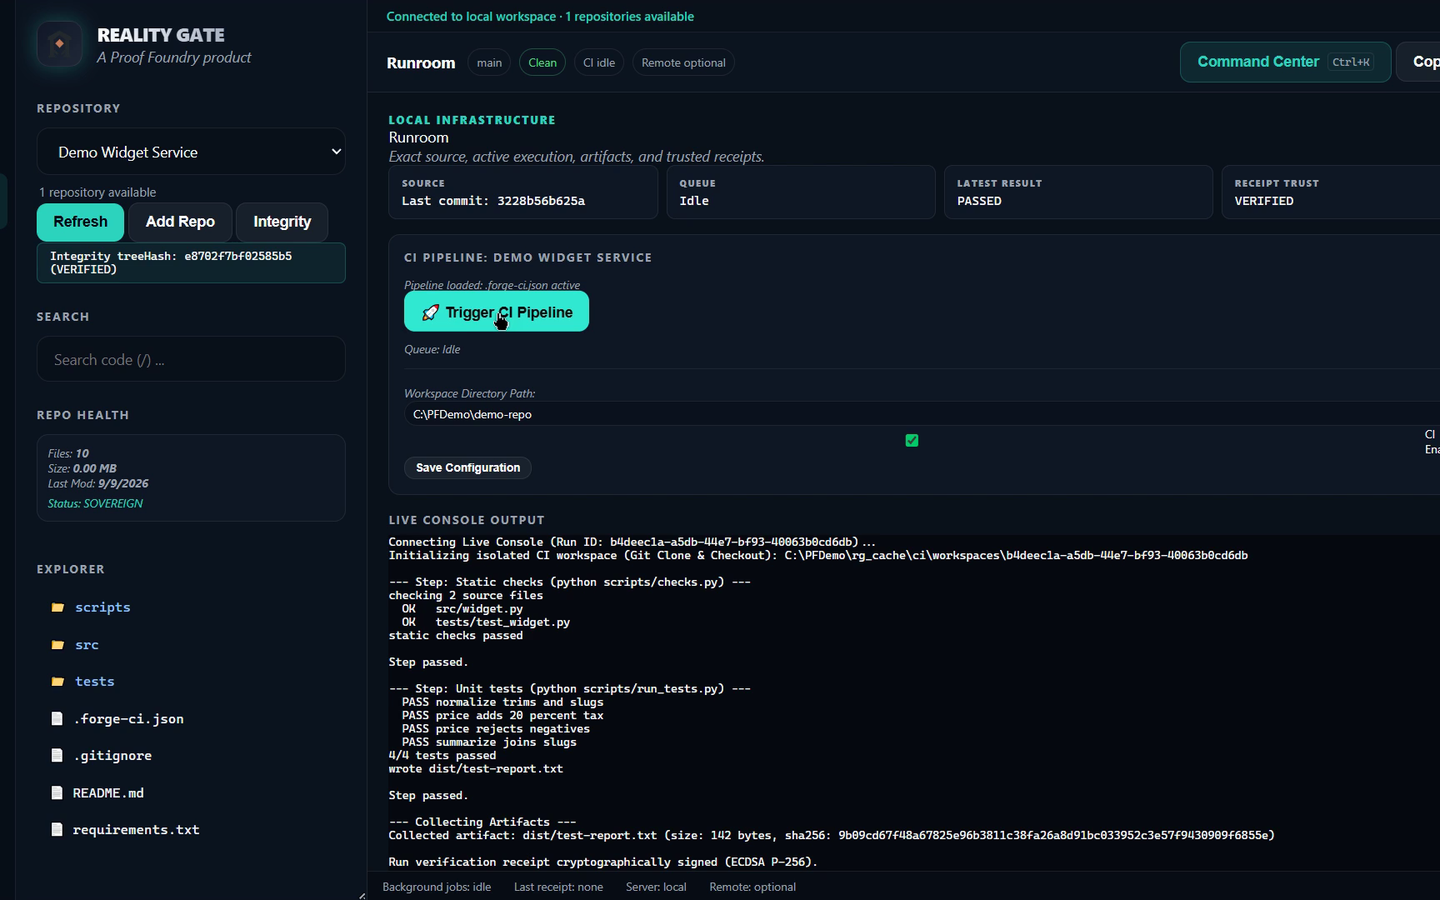Screen dimensions: 1440x900
Task: Click the Integrity button
Action: (x=282, y=222)
